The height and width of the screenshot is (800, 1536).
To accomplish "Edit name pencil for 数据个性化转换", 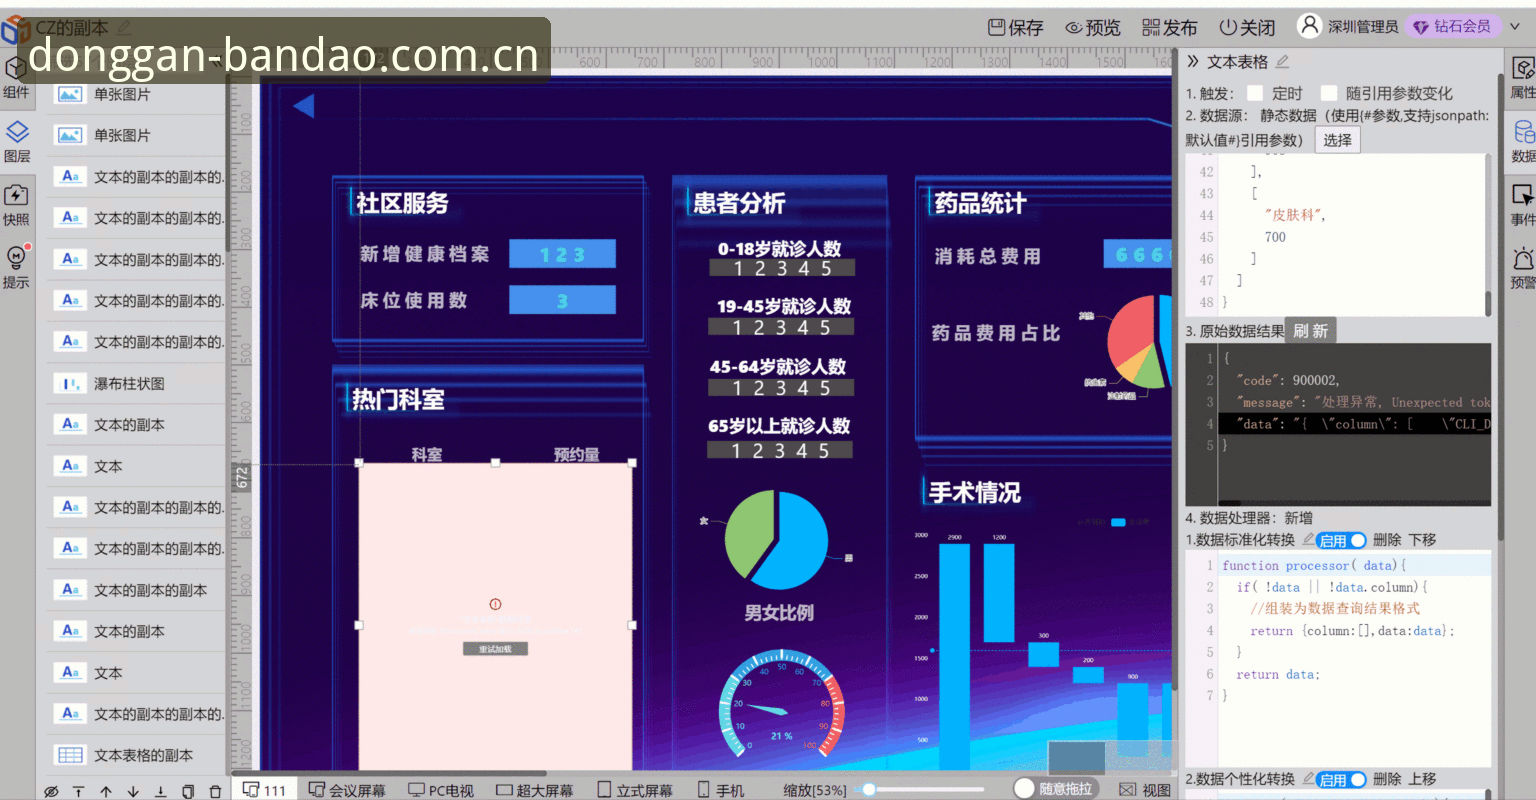I will click(x=1308, y=778).
